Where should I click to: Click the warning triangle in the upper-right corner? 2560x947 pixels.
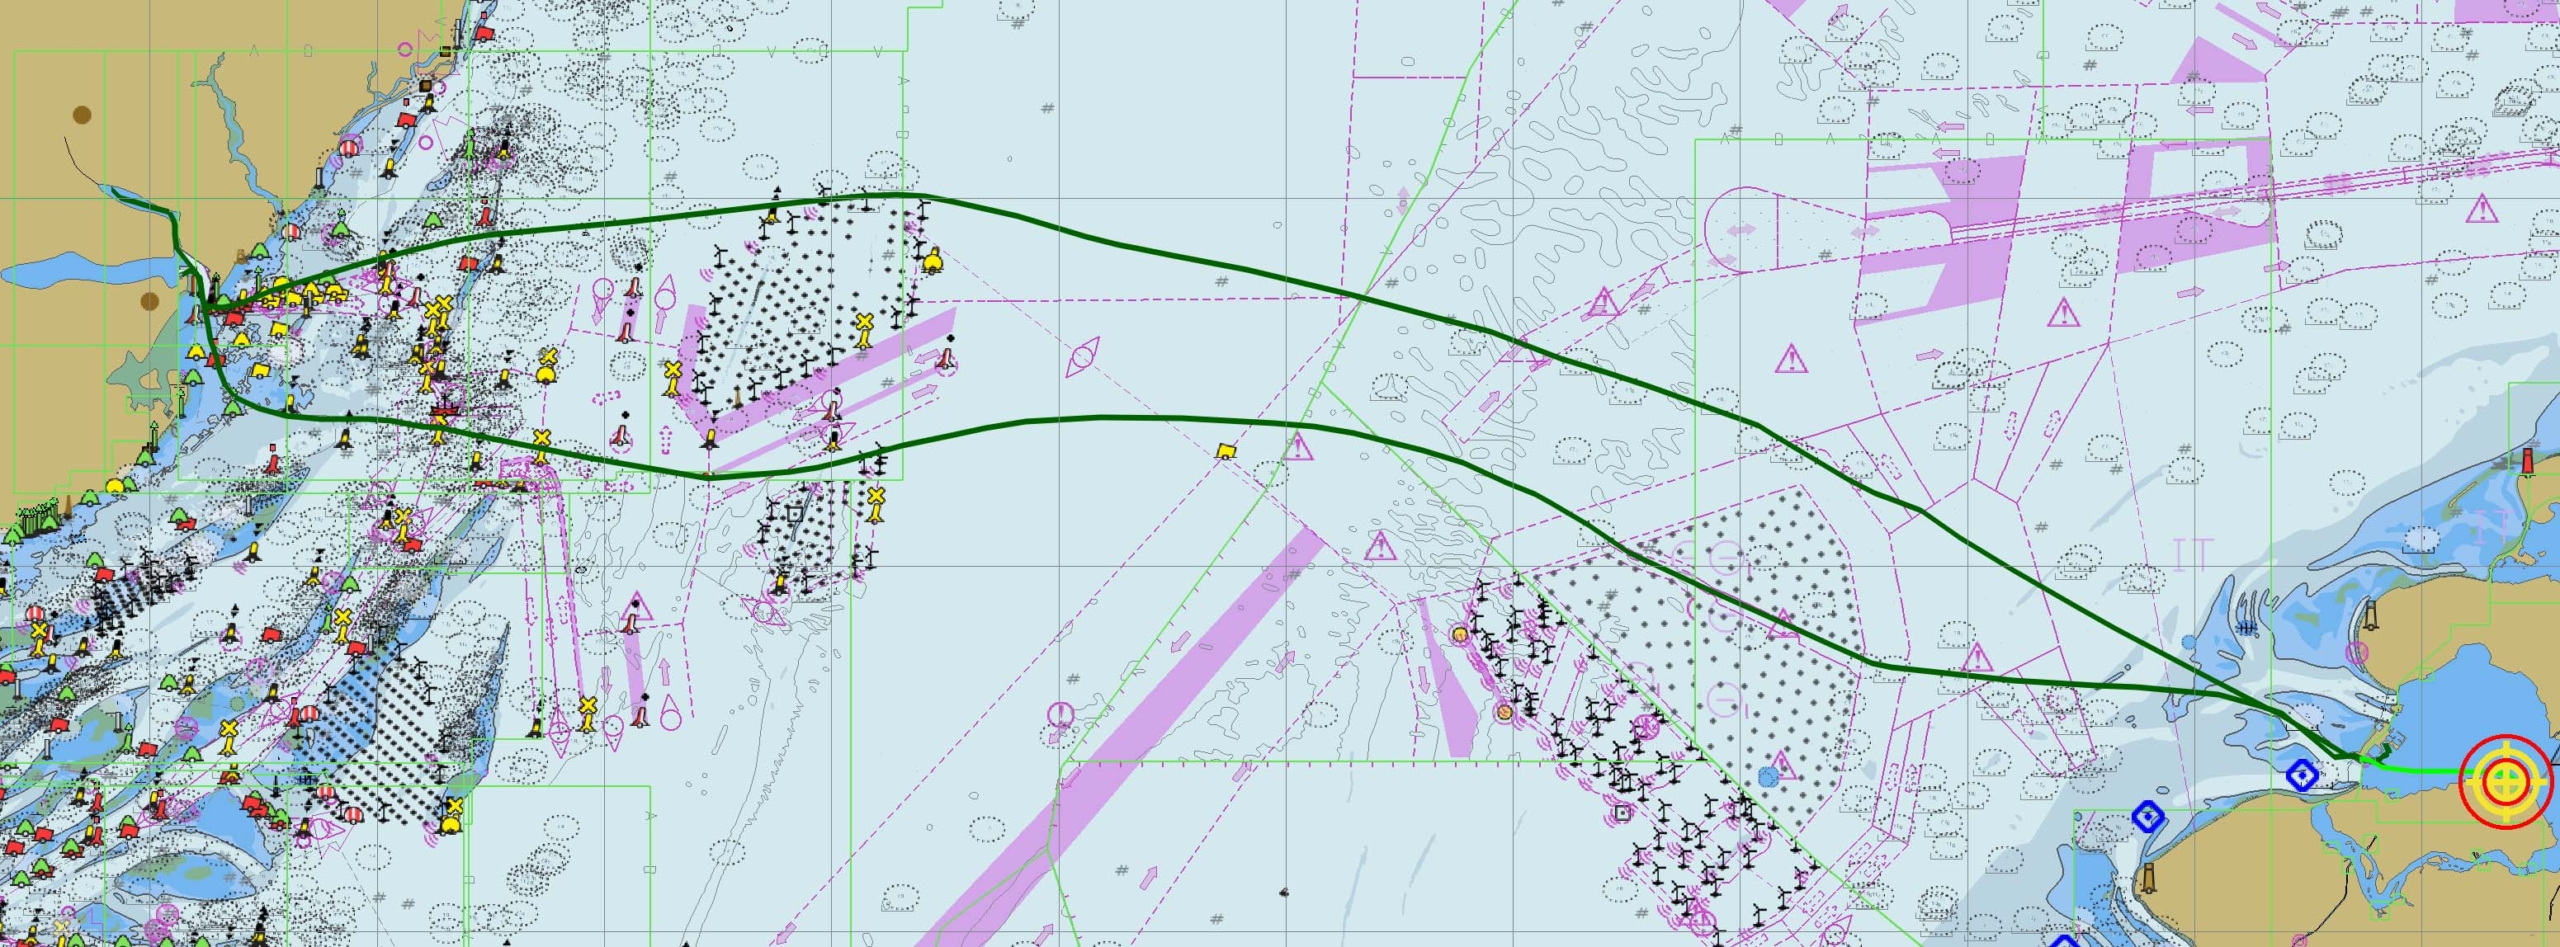click(2482, 210)
